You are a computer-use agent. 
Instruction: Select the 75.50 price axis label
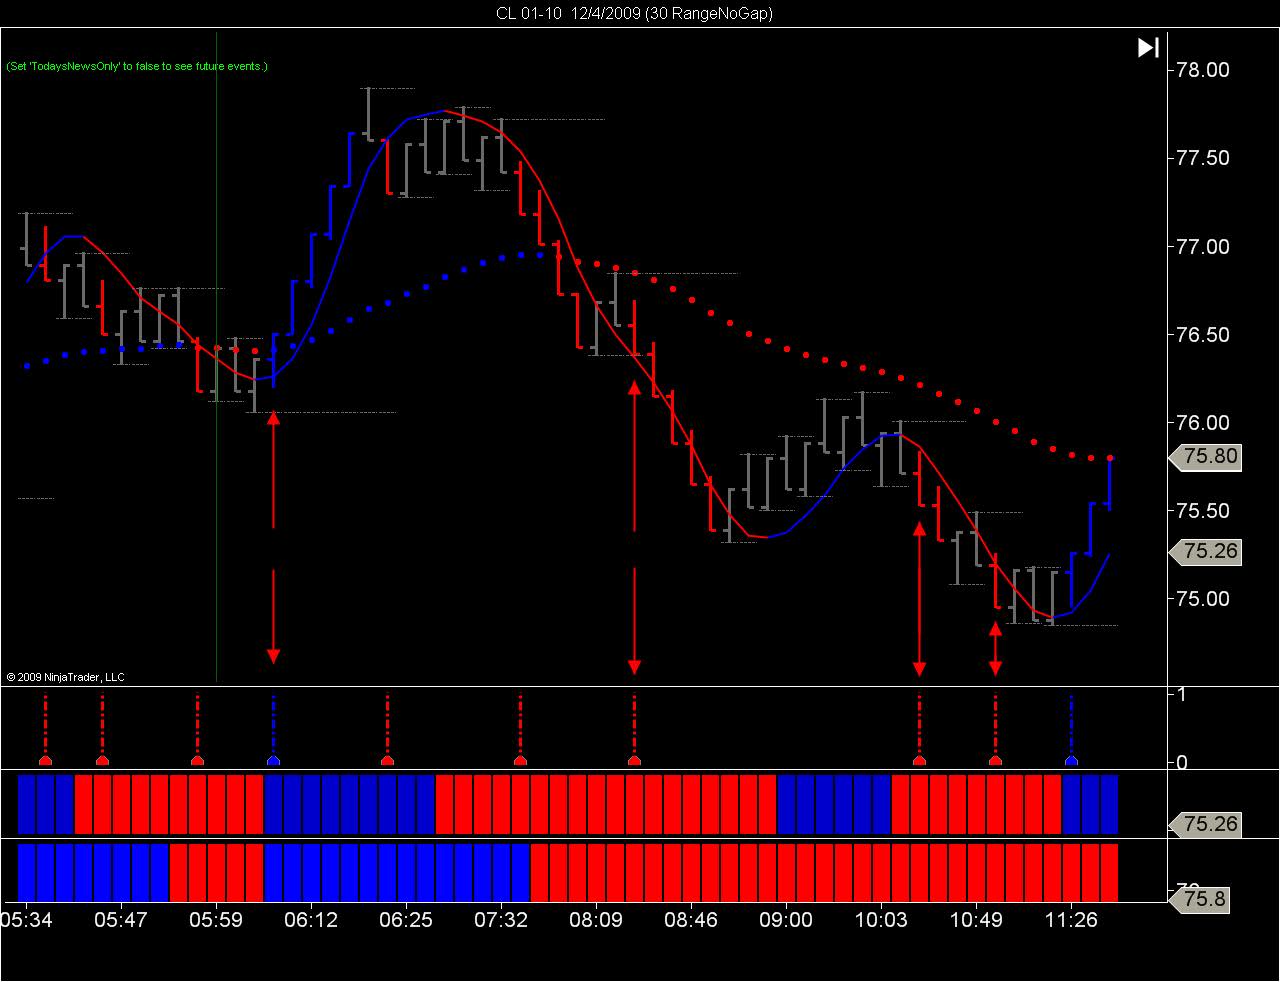[x=1203, y=510]
